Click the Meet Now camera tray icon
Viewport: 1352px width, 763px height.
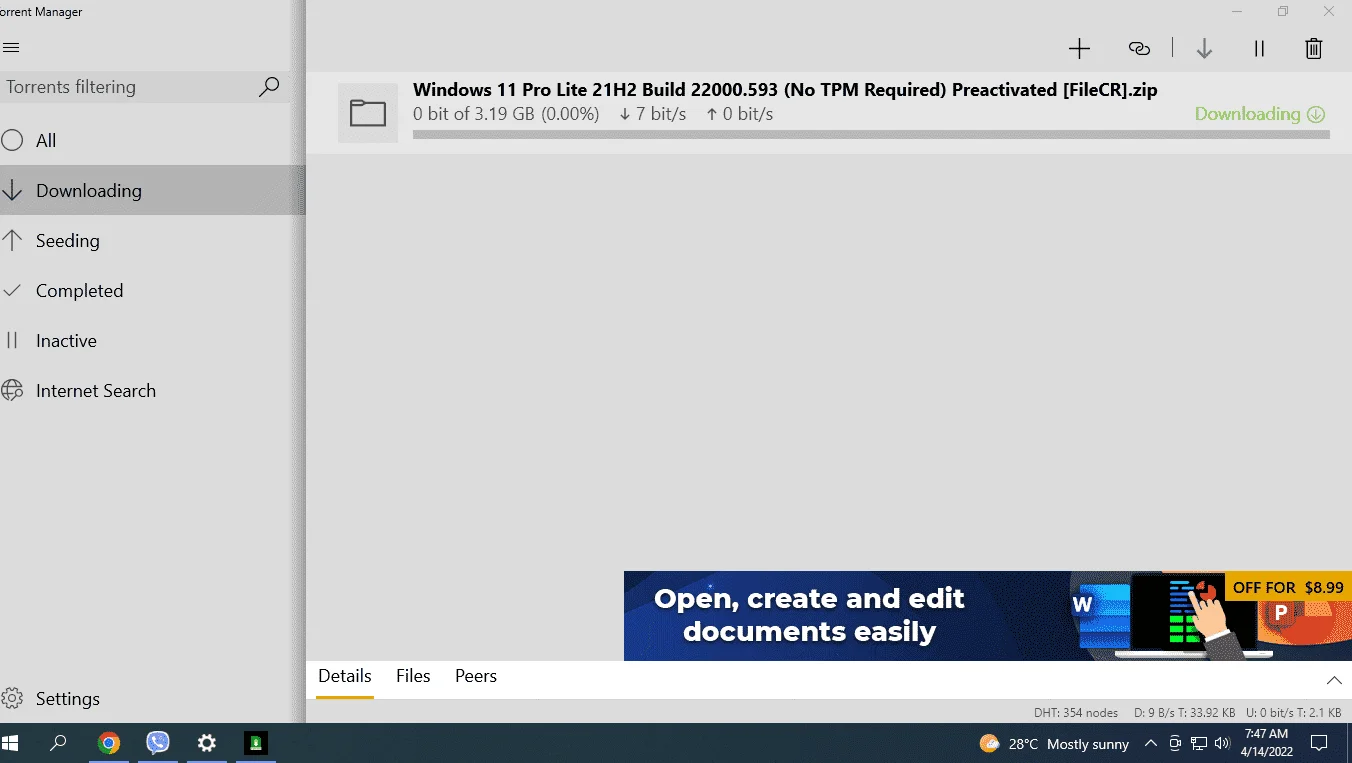click(1175, 744)
